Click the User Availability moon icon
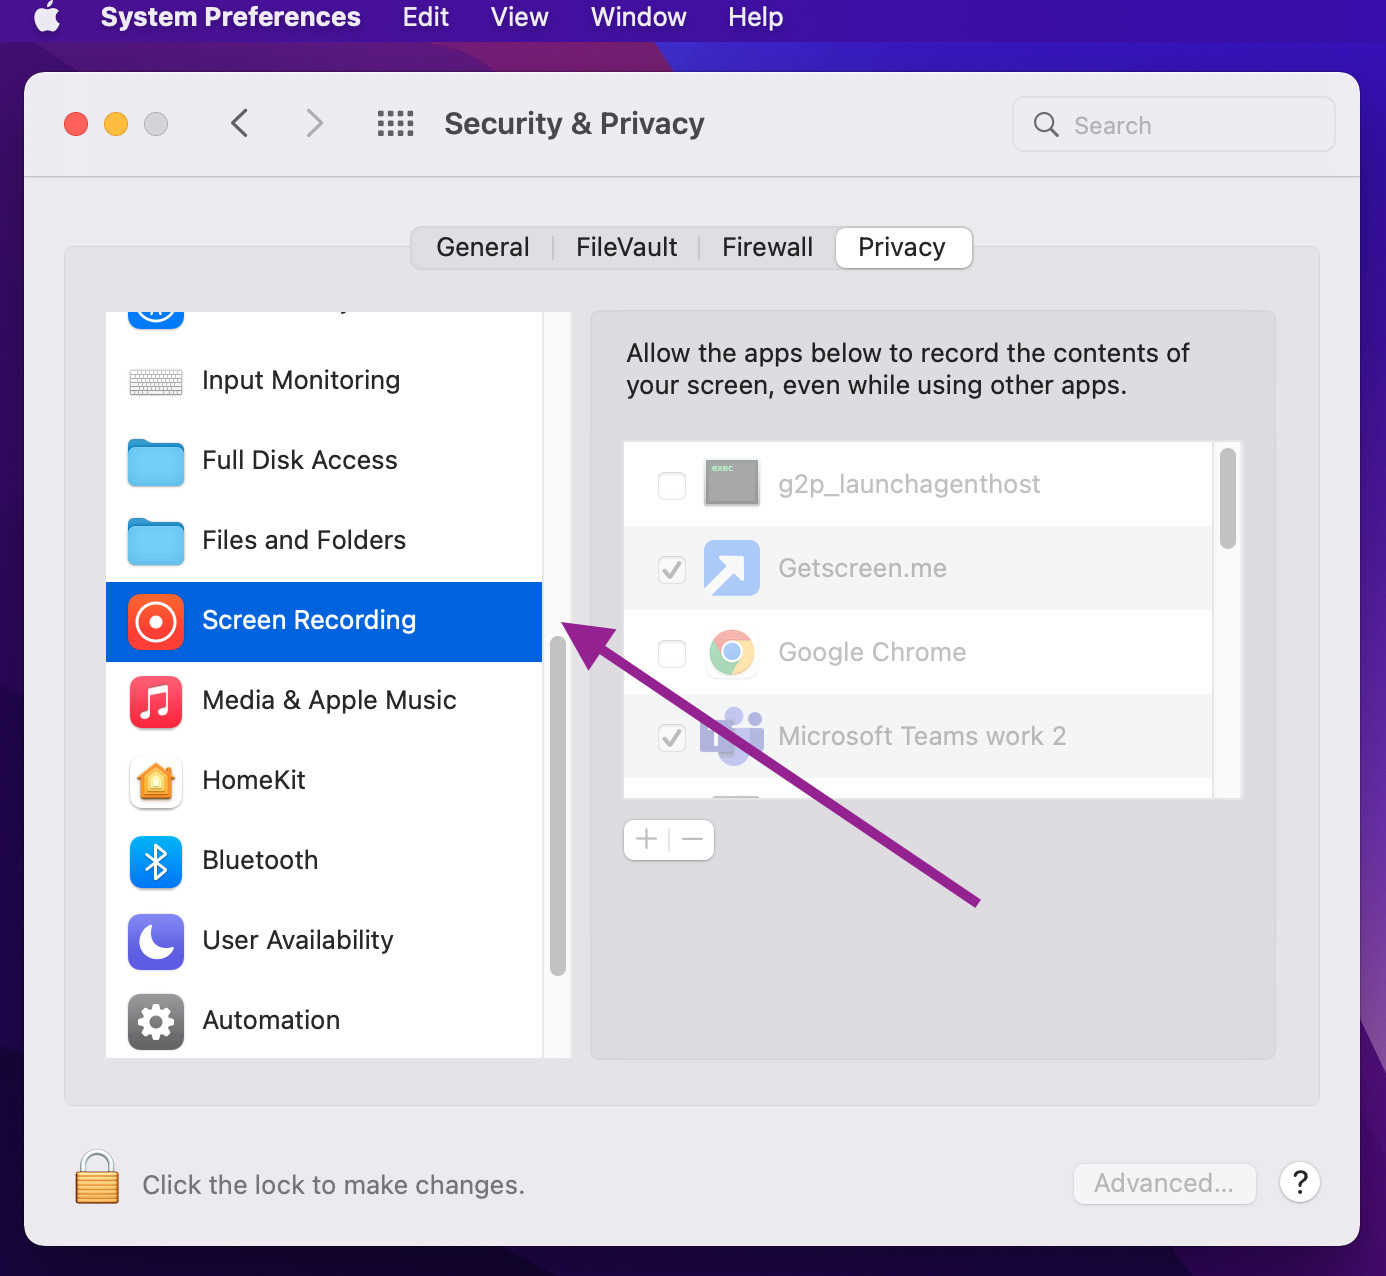Viewport: 1386px width, 1276px height. [156, 942]
